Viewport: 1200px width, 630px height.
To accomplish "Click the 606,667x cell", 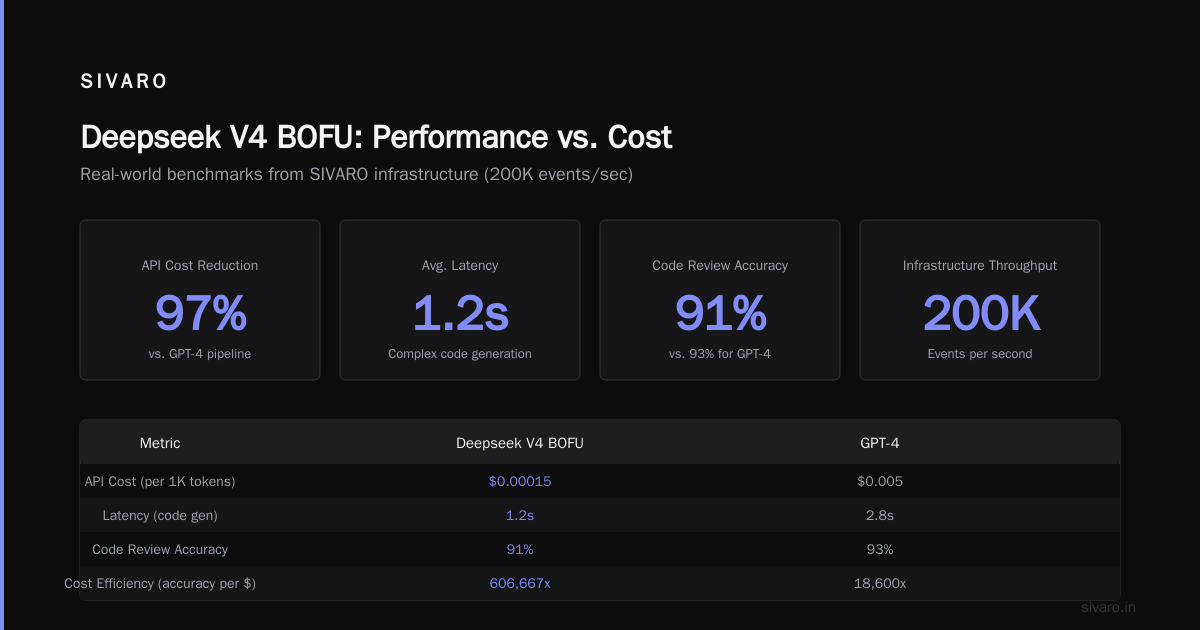I will coord(520,583).
